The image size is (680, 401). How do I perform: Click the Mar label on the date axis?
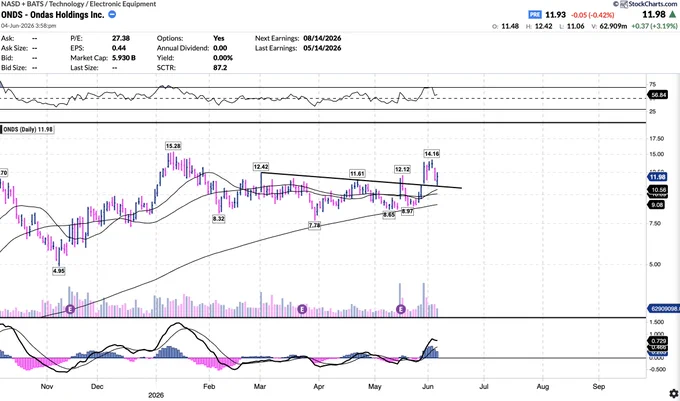[x=260, y=386]
